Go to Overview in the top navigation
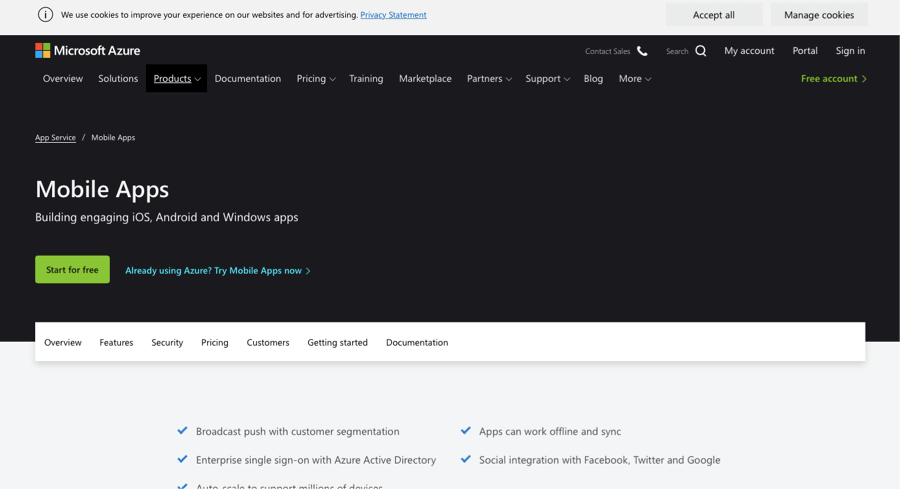 [63, 79]
